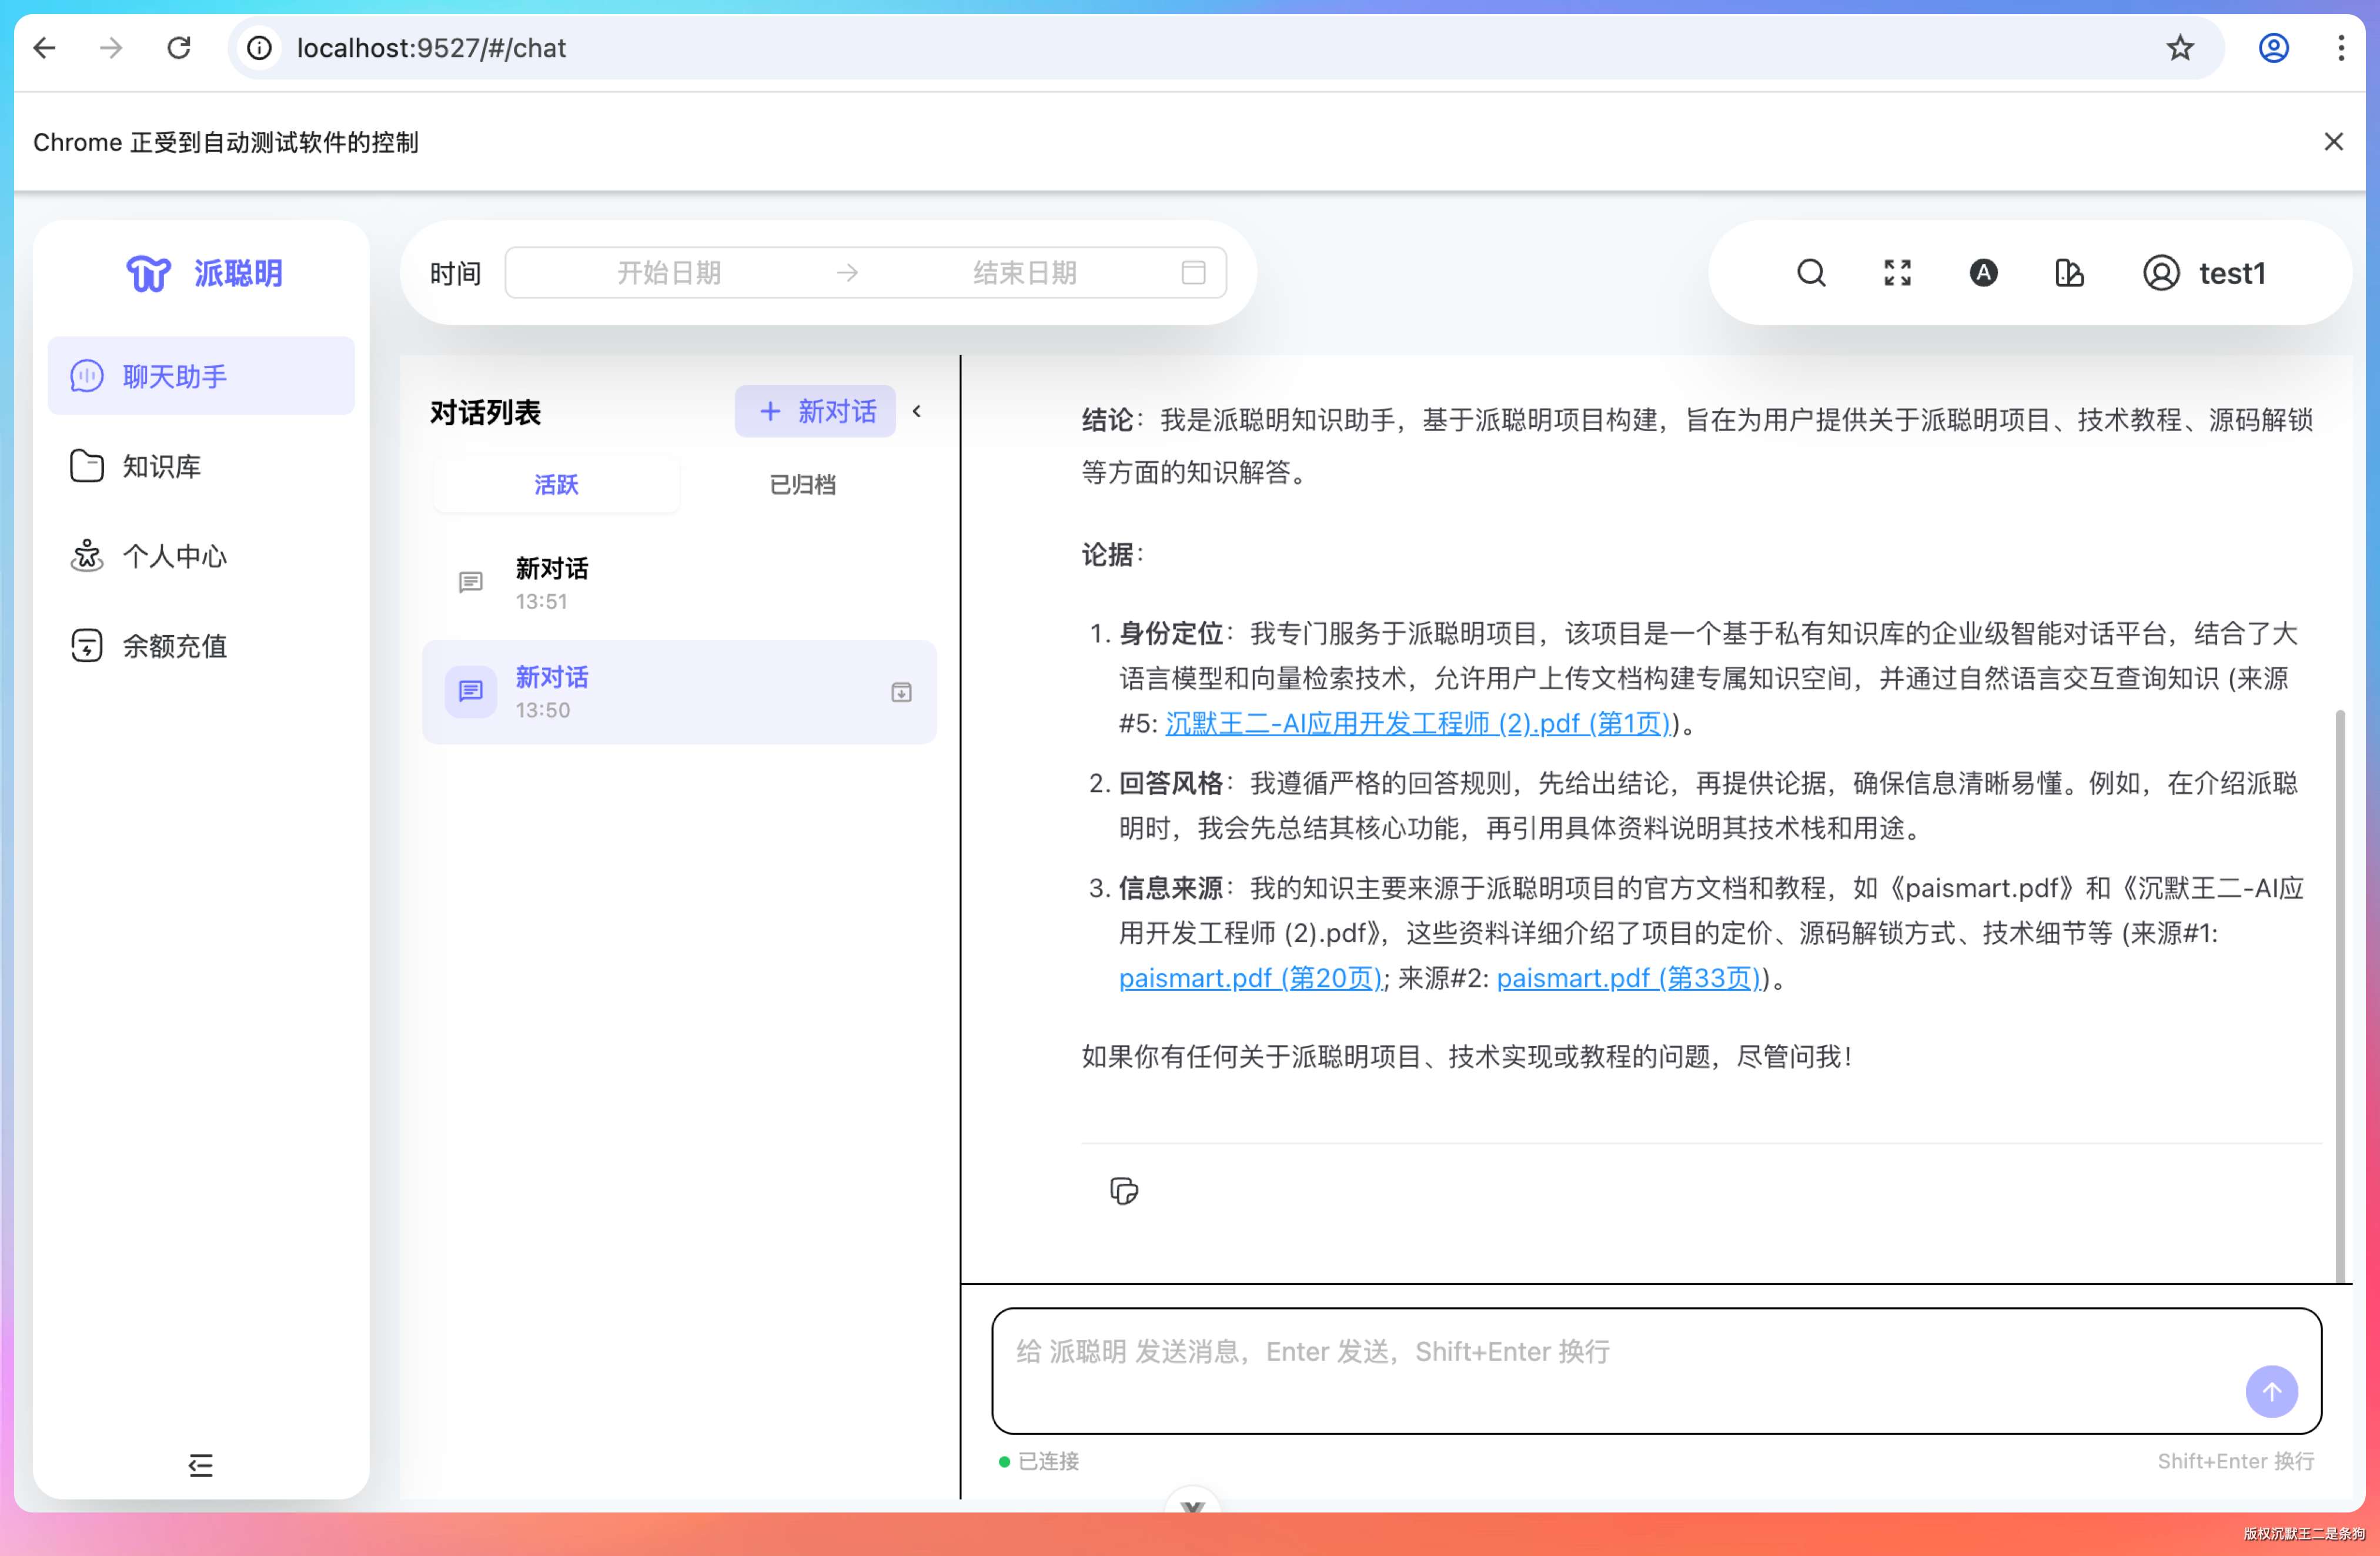Go to 余额充值 page
This screenshot has height=1556, width=2380.
[x=174, y=646]
